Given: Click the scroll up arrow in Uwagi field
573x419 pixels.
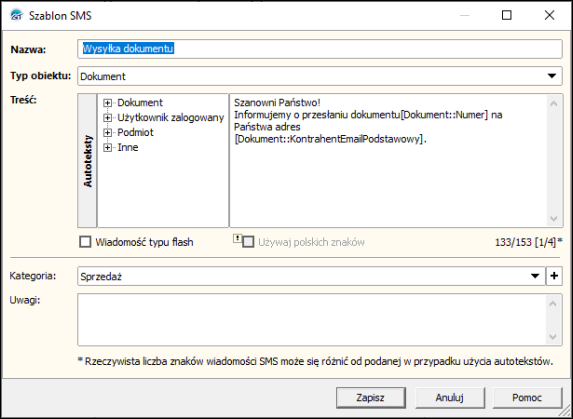Looking at the screenshot, I should [553, 304].
